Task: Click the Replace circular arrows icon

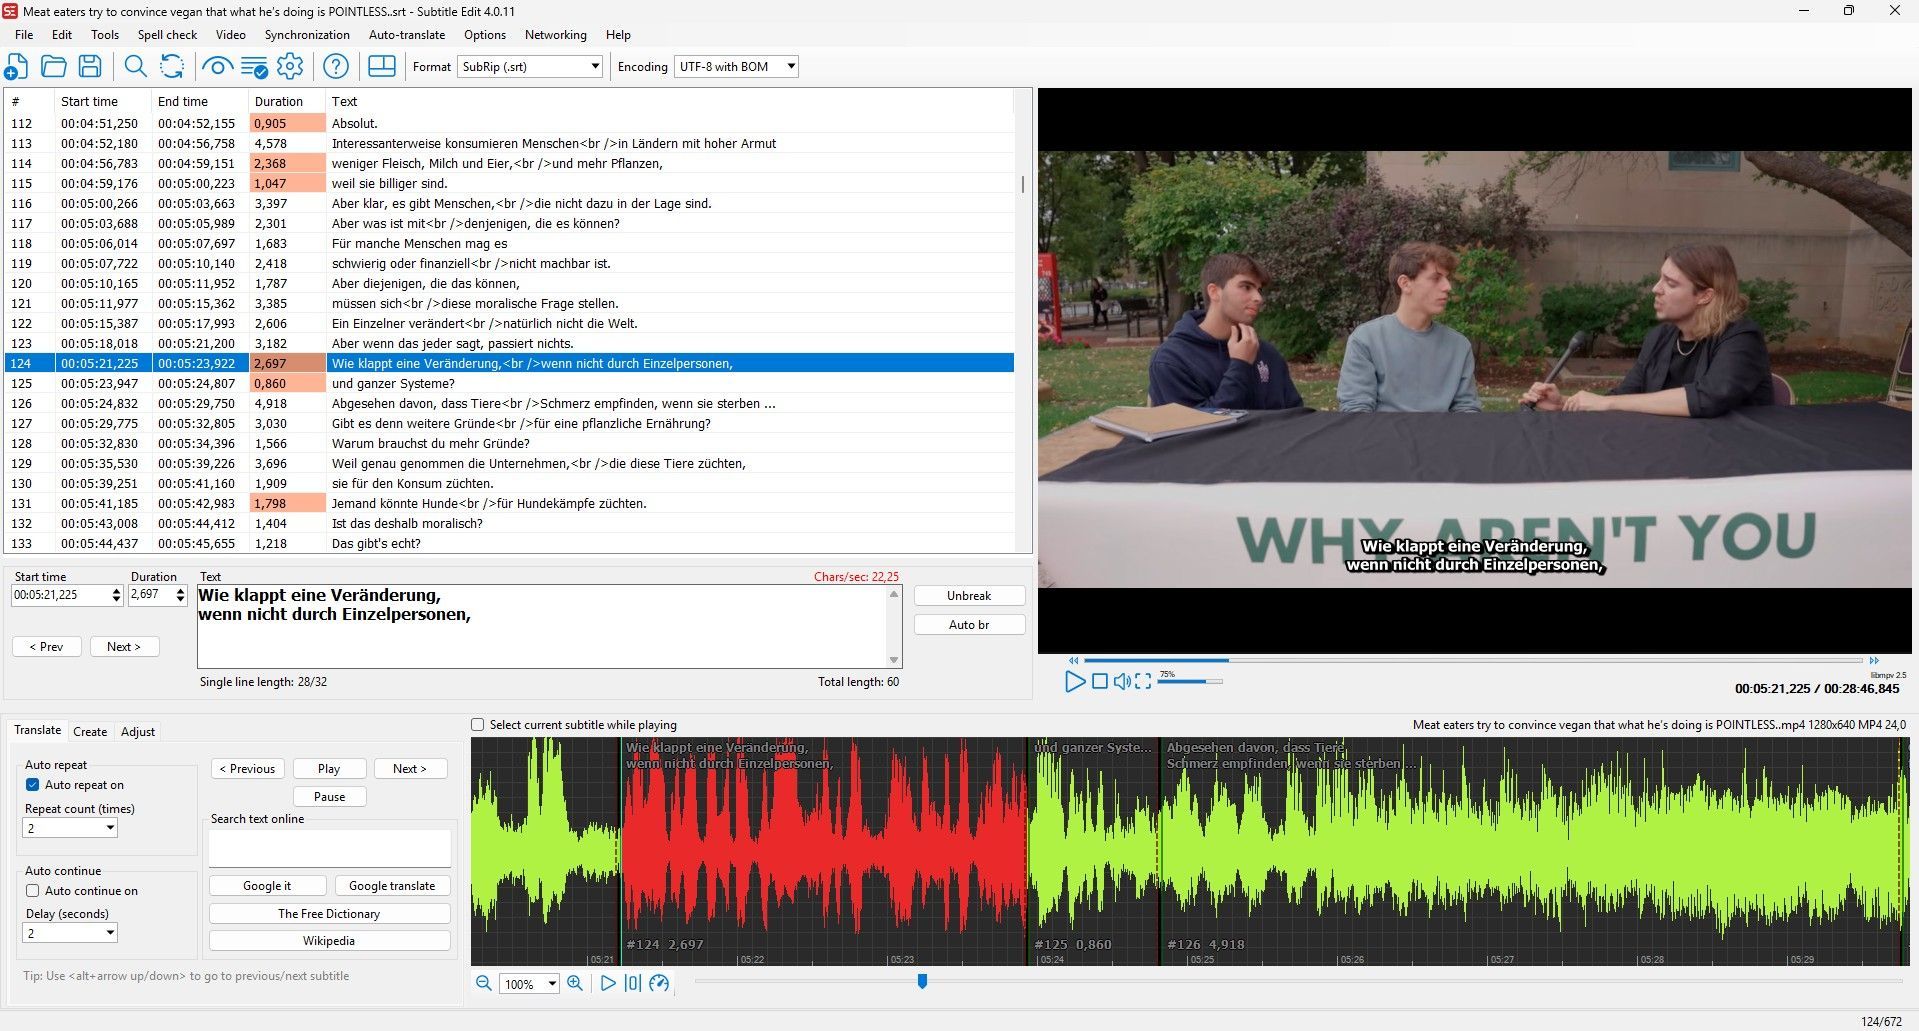Action: click(x=172, y=67)
